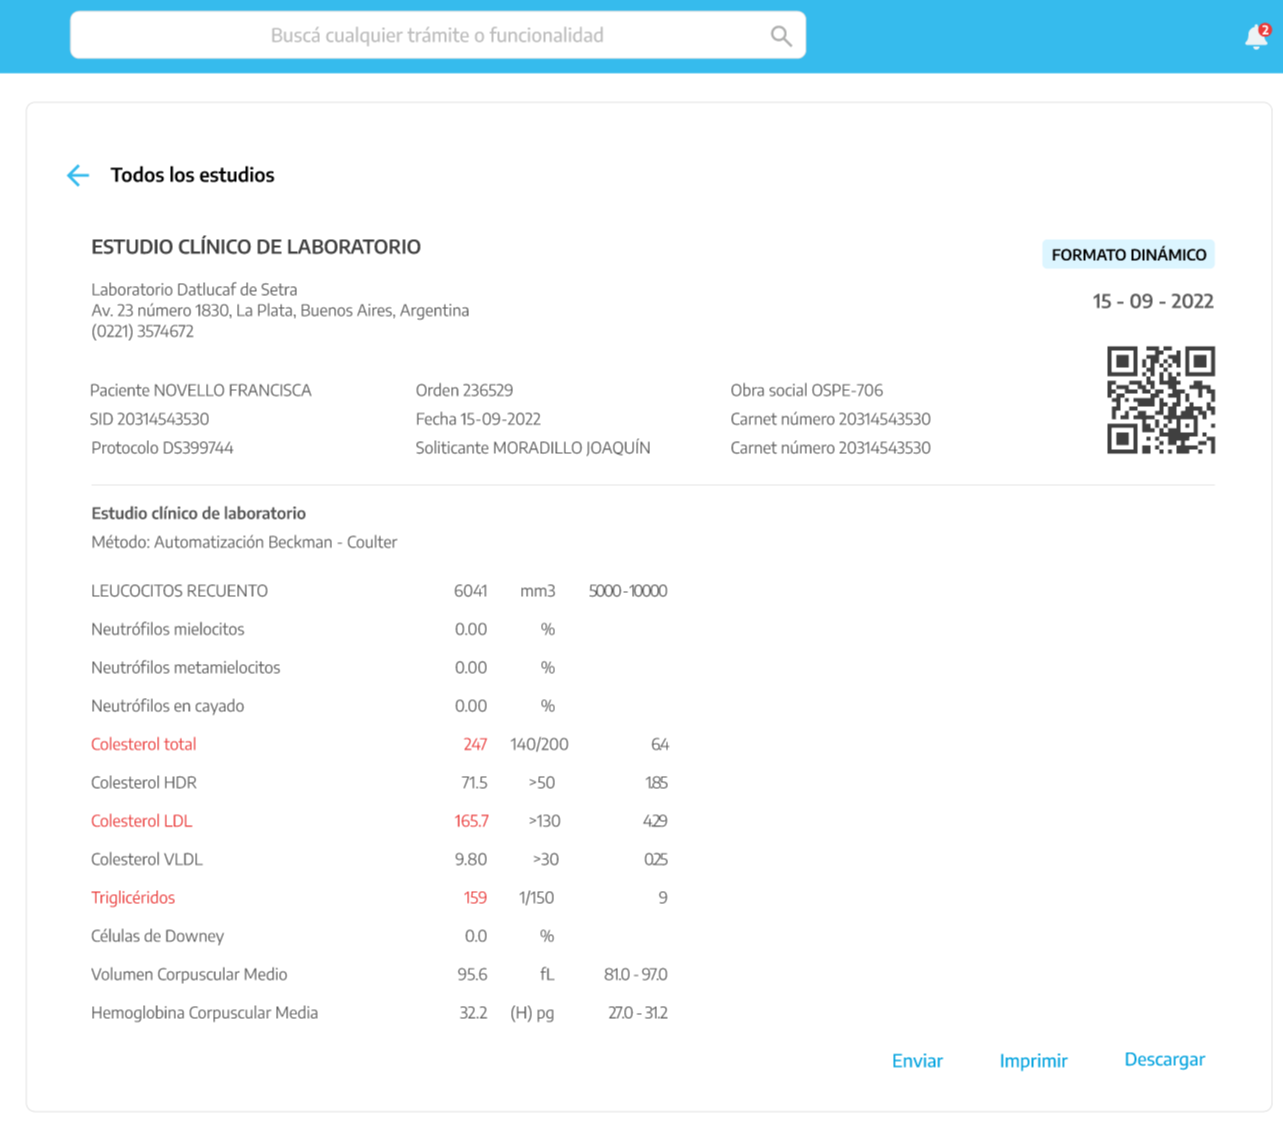
Task: Select the 'Colesterol LDL' result label
Action: click(141, 821)
